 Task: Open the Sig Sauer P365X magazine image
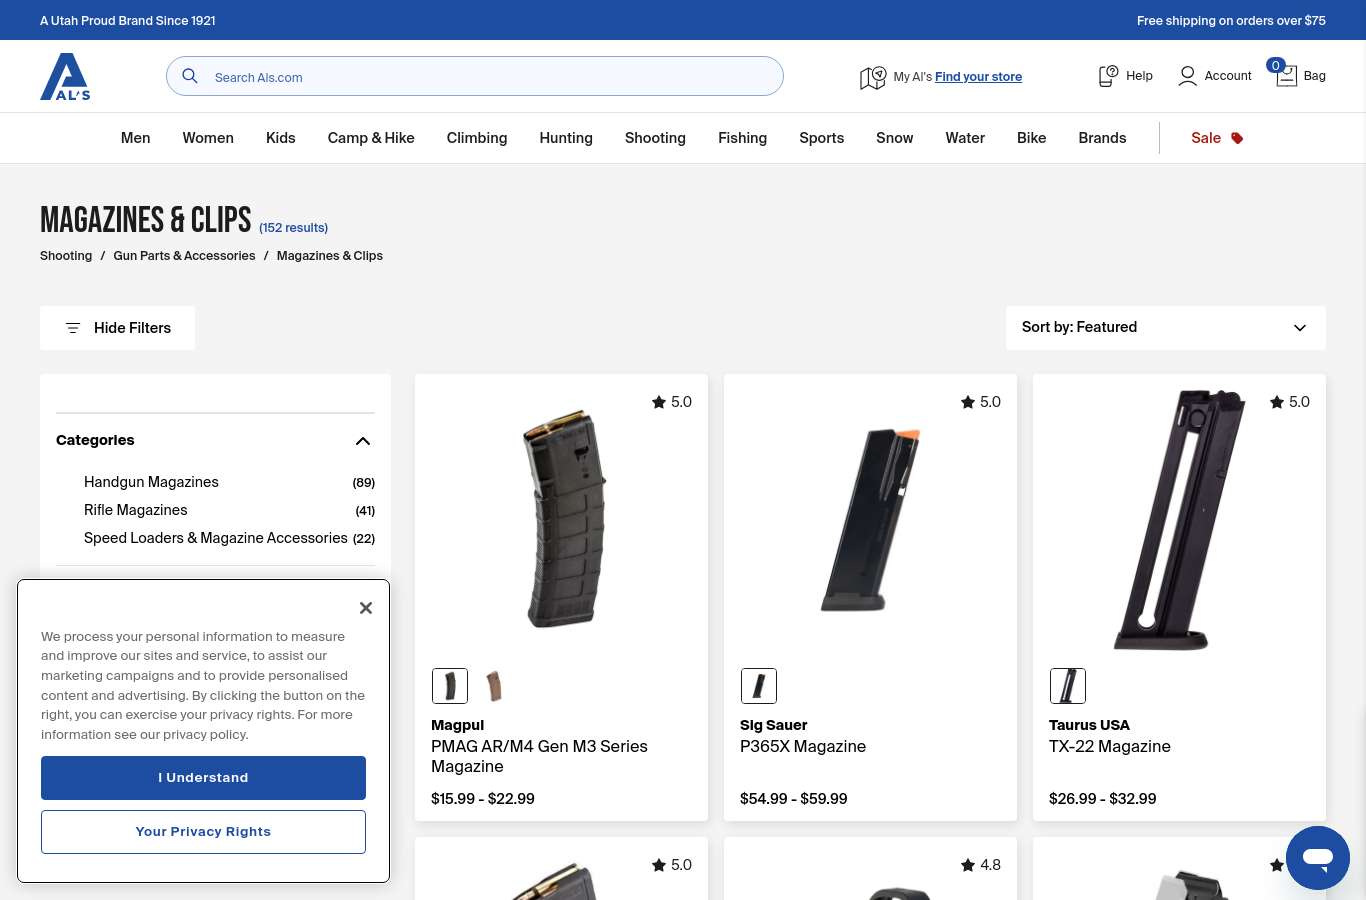pos(870,518)
